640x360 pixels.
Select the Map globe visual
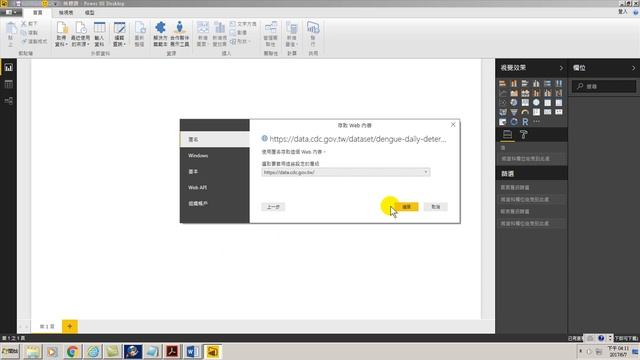[x=536, y=103]
